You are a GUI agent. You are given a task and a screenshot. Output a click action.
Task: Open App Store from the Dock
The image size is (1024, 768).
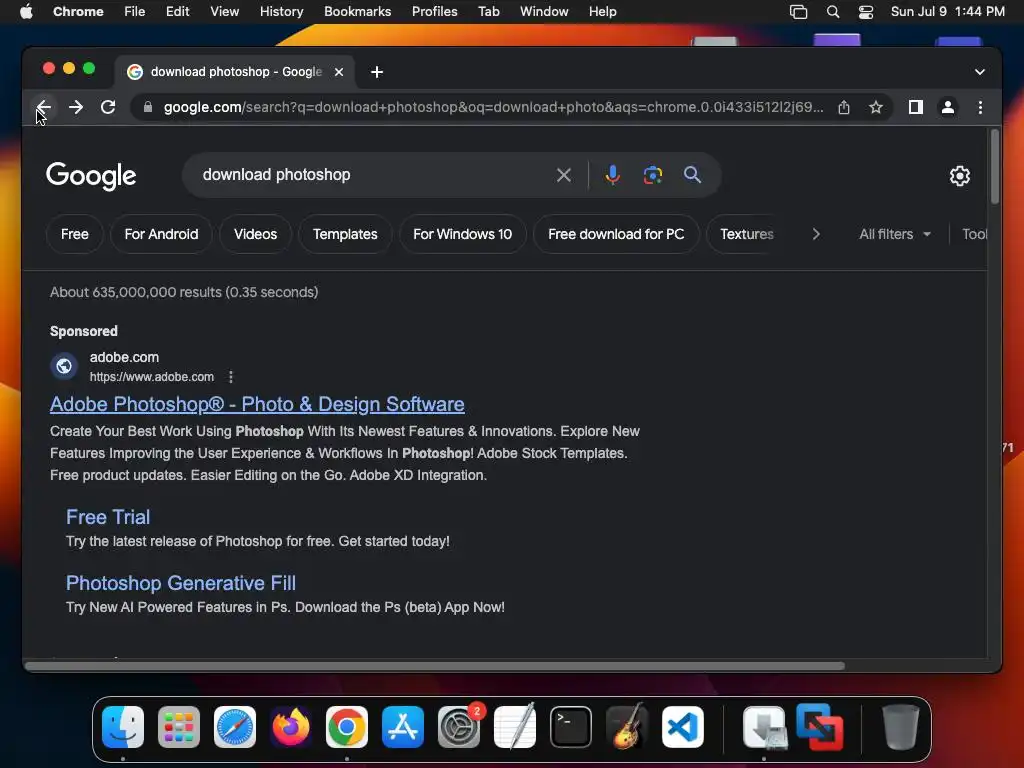point(403,727)
